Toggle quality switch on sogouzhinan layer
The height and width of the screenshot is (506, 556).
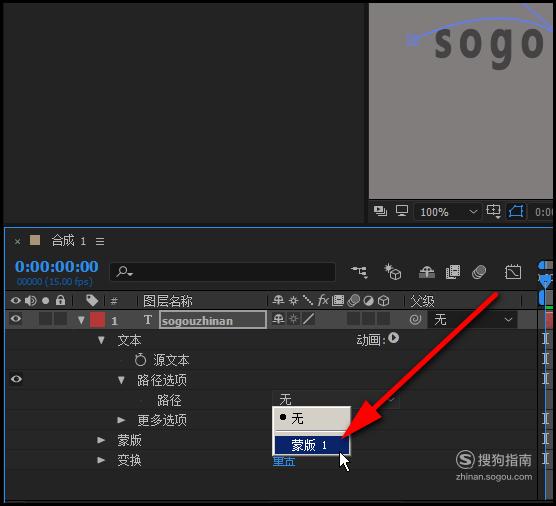308,319
